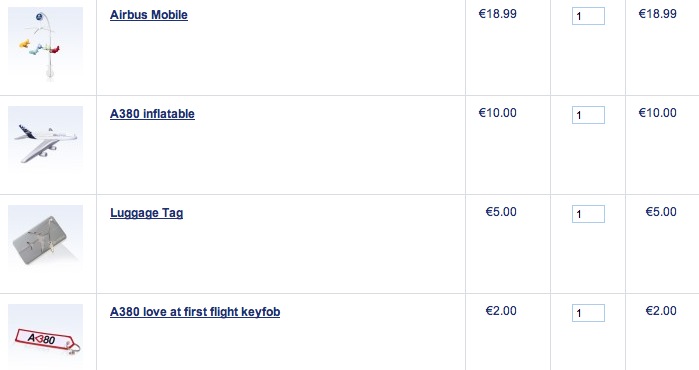Open the Luggage Tag product link
Screen dimensions: 699x370
147,213
